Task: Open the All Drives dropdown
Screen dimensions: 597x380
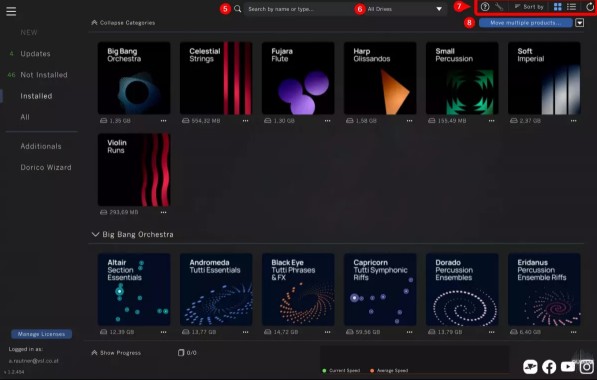Action: click(x=405, y=9)
